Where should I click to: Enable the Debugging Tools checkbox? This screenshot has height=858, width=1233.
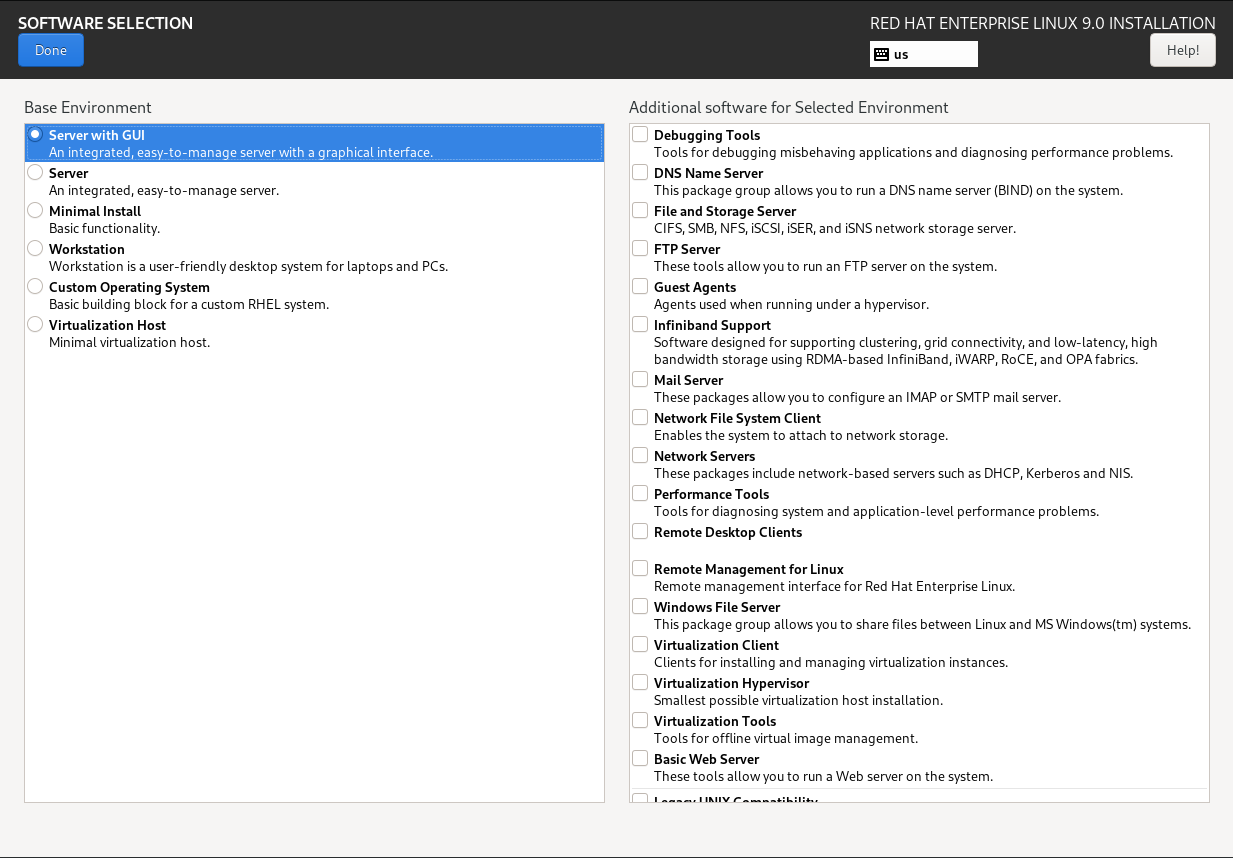click(x=640, y=135)
